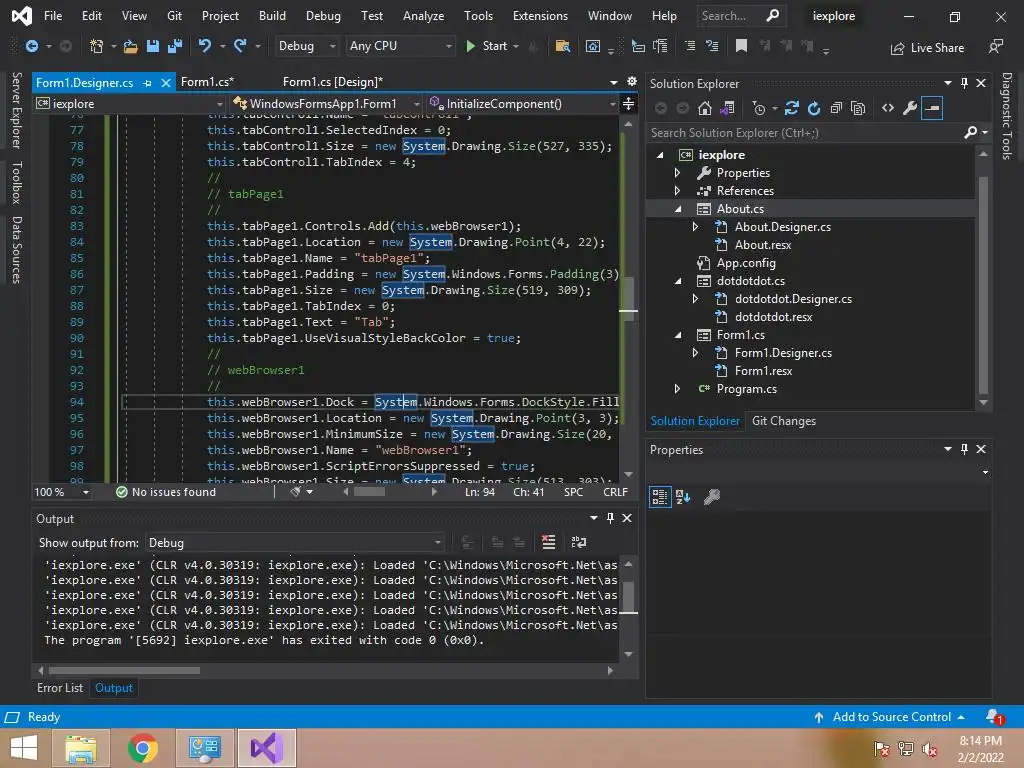Viewport: 1024px width, 768px height.
Task: Switch to the Form1.cs* tab
Action: pos(207,82)
